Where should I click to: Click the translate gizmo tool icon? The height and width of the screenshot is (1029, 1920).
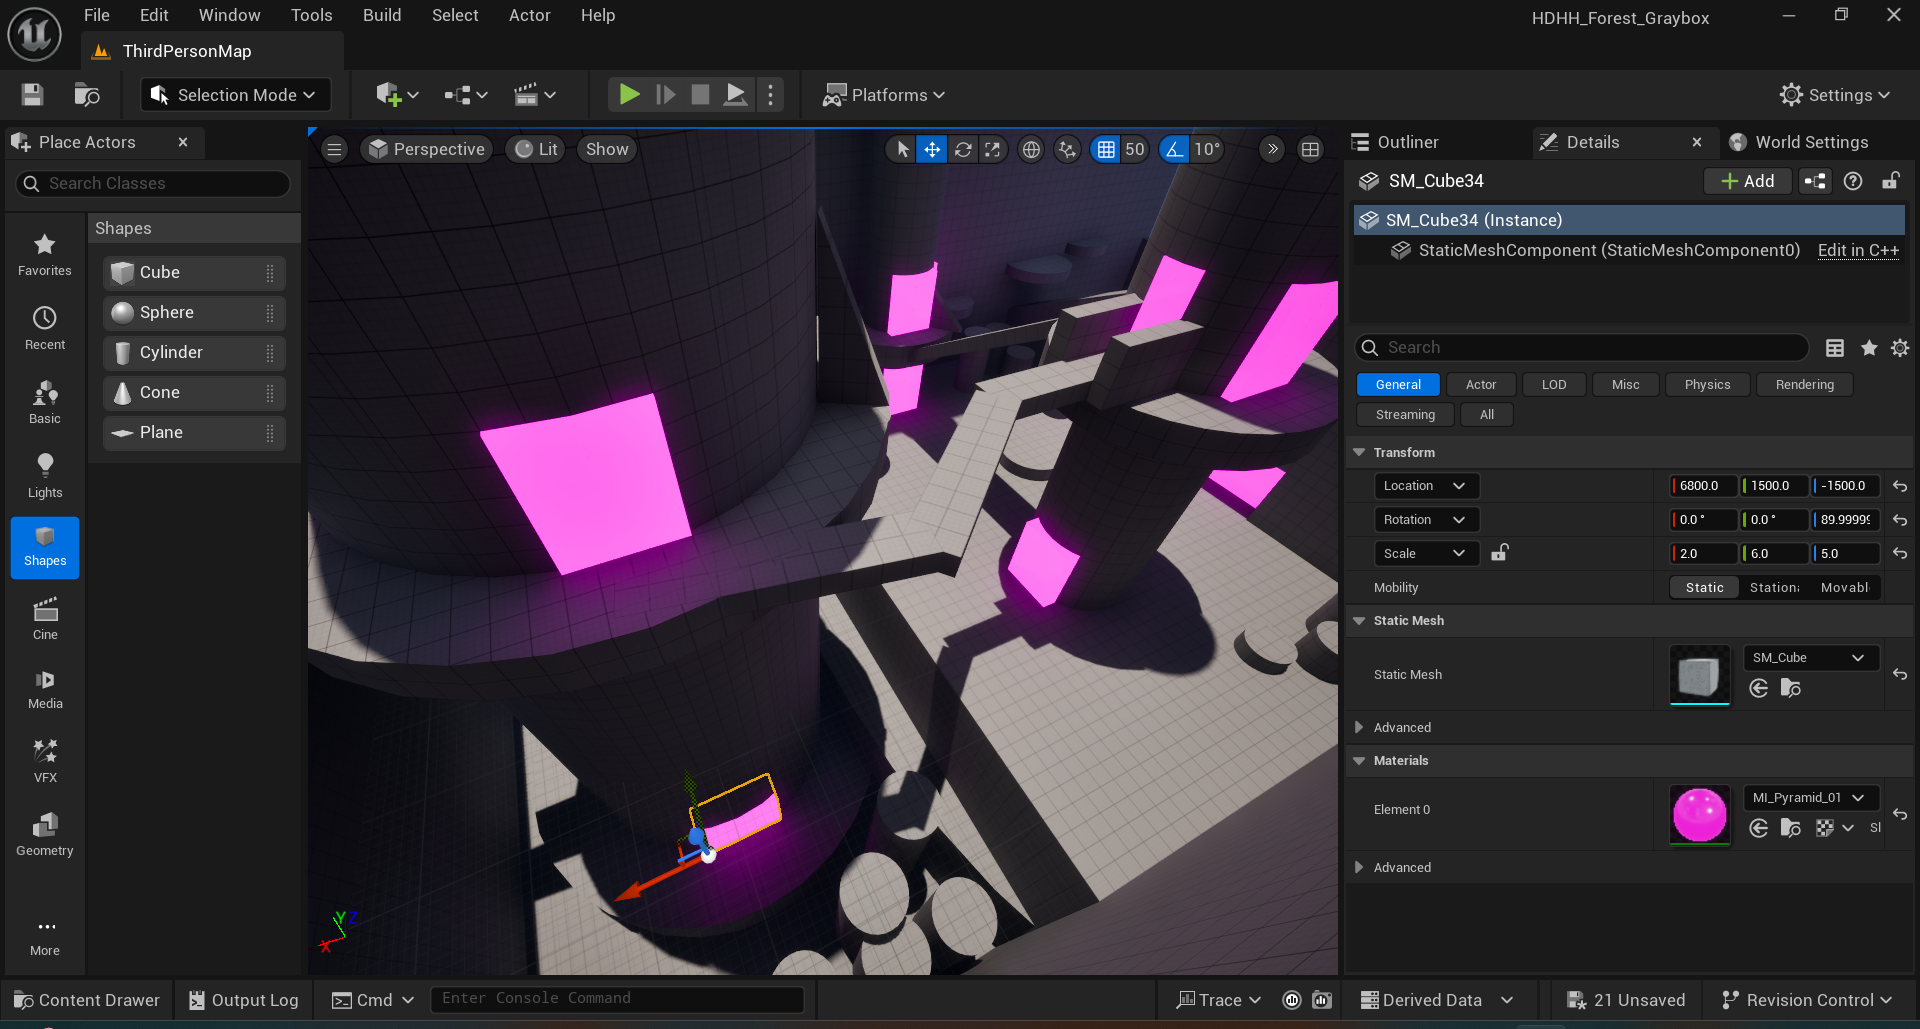(932, 150)
